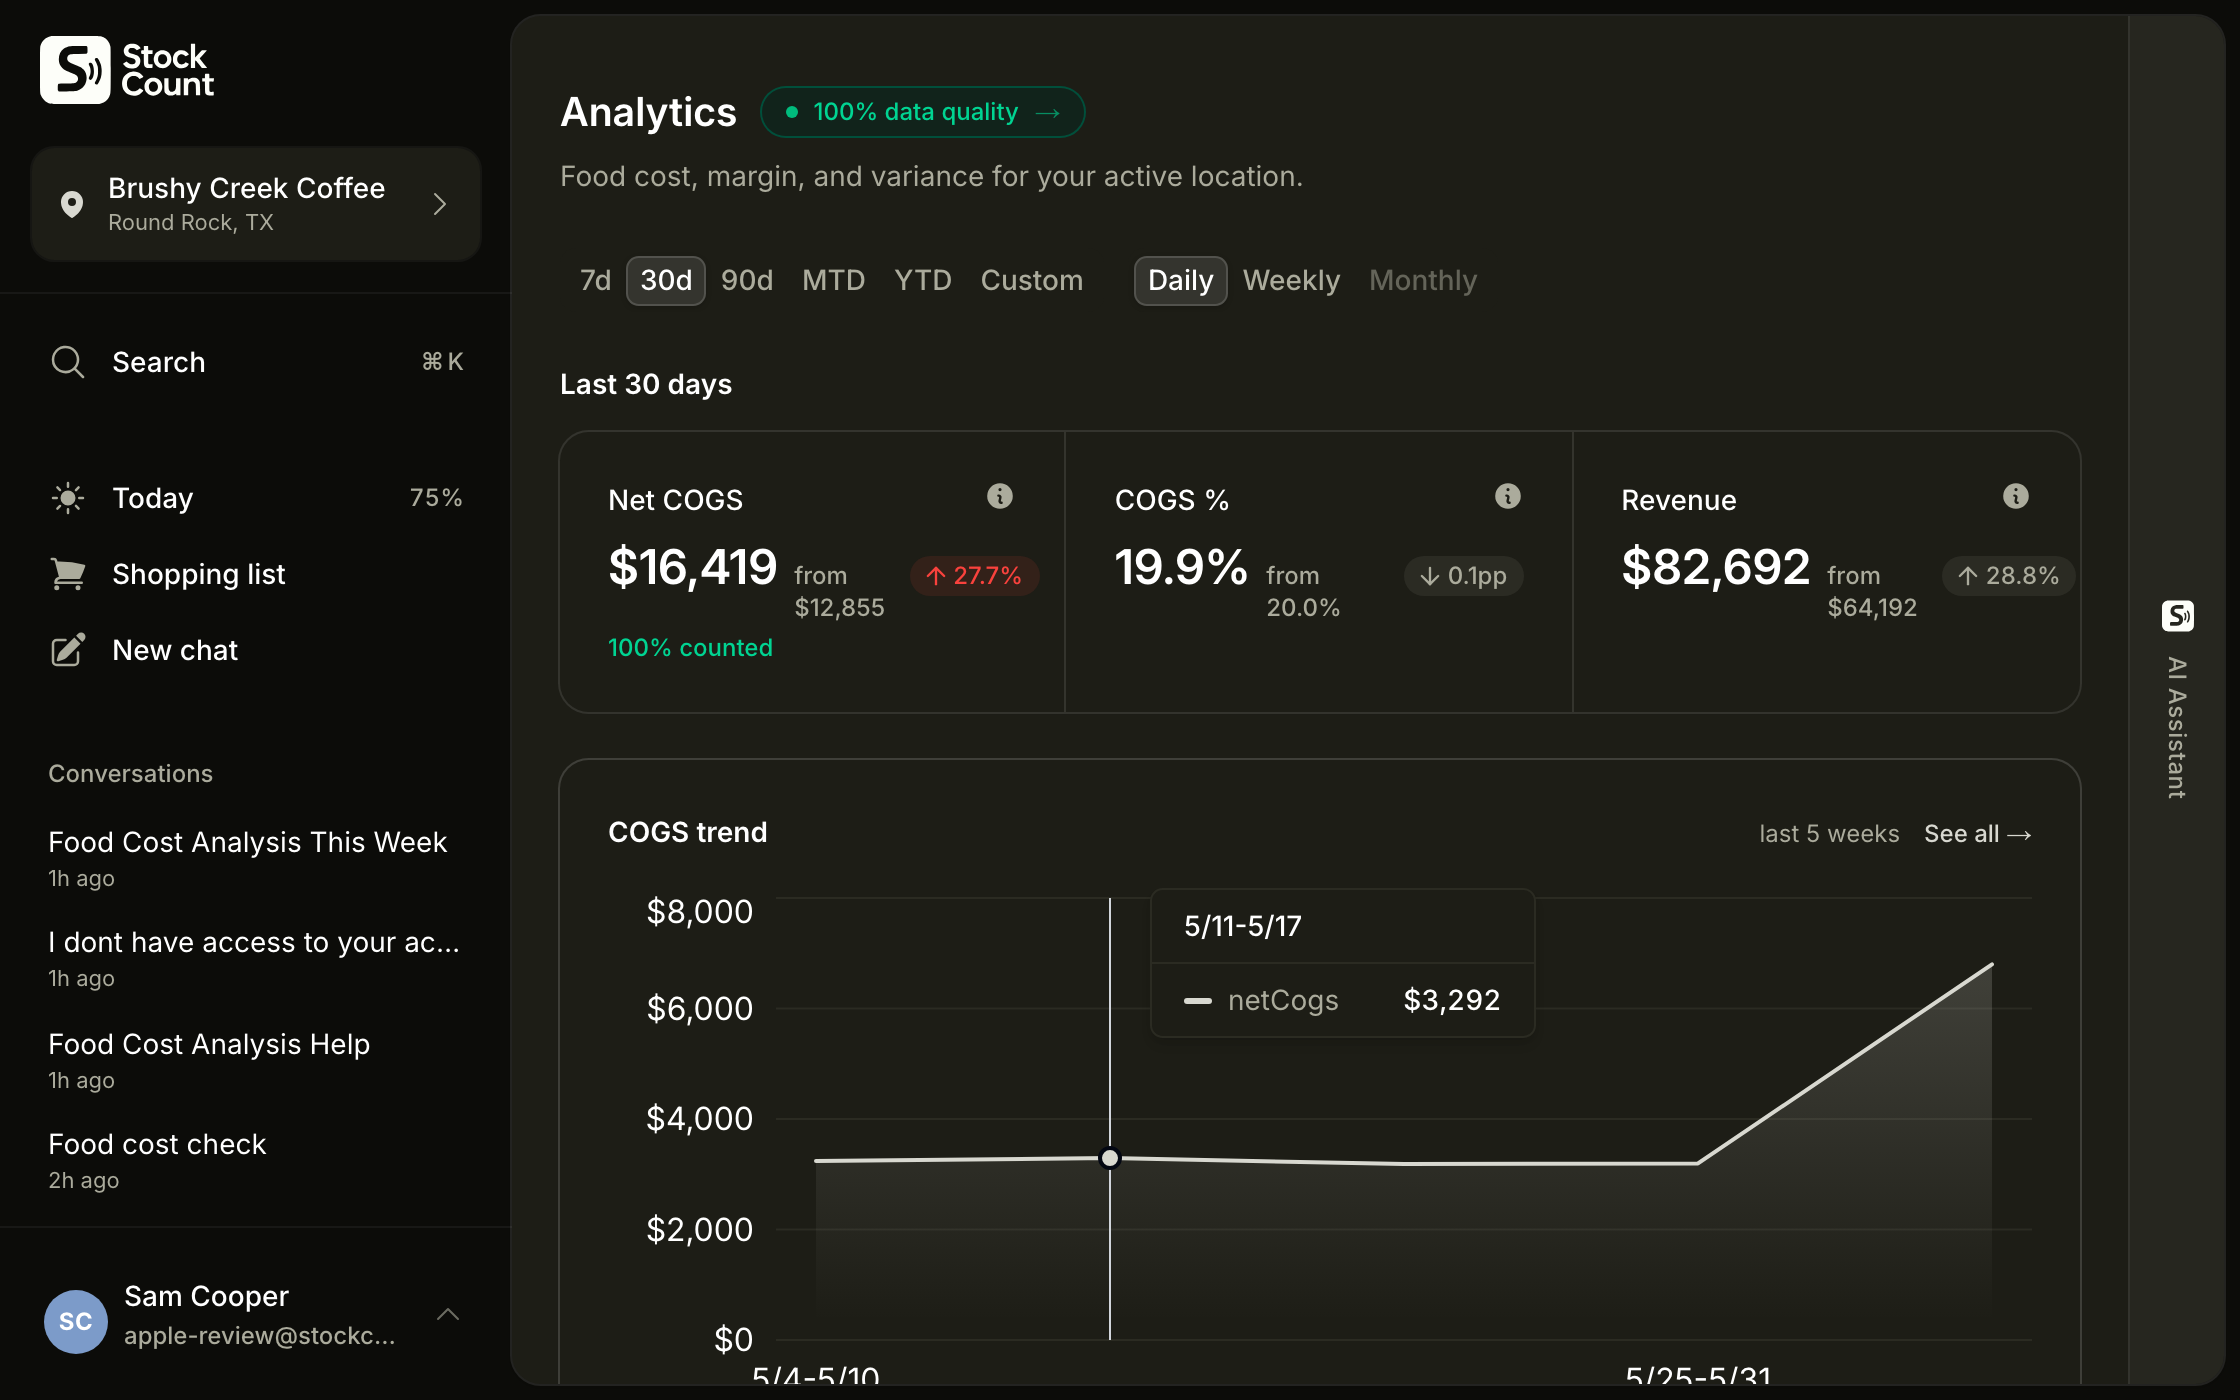This screenshot has width=2240, height=1400.
Task: Click the $82,692 Revenue value
Action: (x=1716, y=568)
